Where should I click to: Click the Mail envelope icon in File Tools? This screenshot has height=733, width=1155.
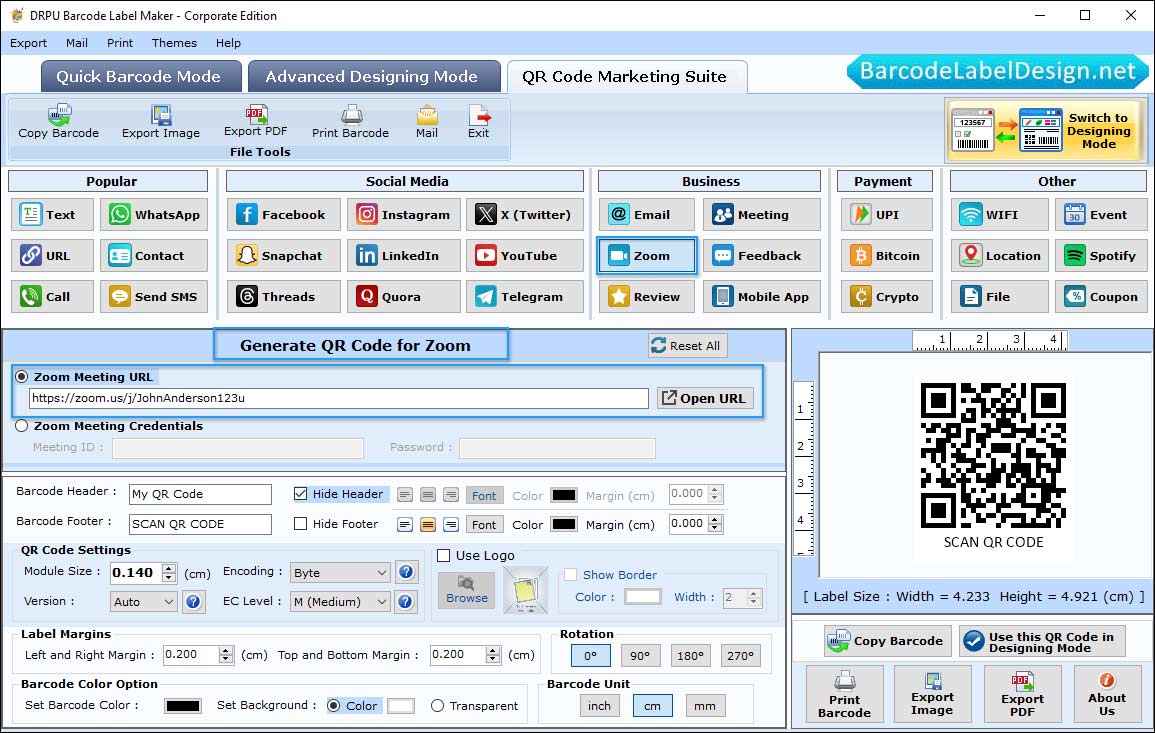click(427, 115)
